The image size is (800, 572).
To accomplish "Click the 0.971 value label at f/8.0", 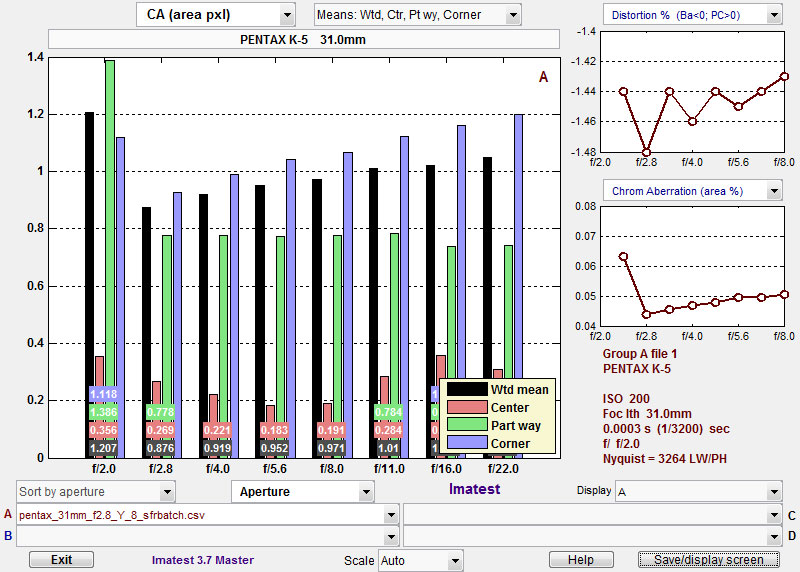I will click(x=331, y=449).
